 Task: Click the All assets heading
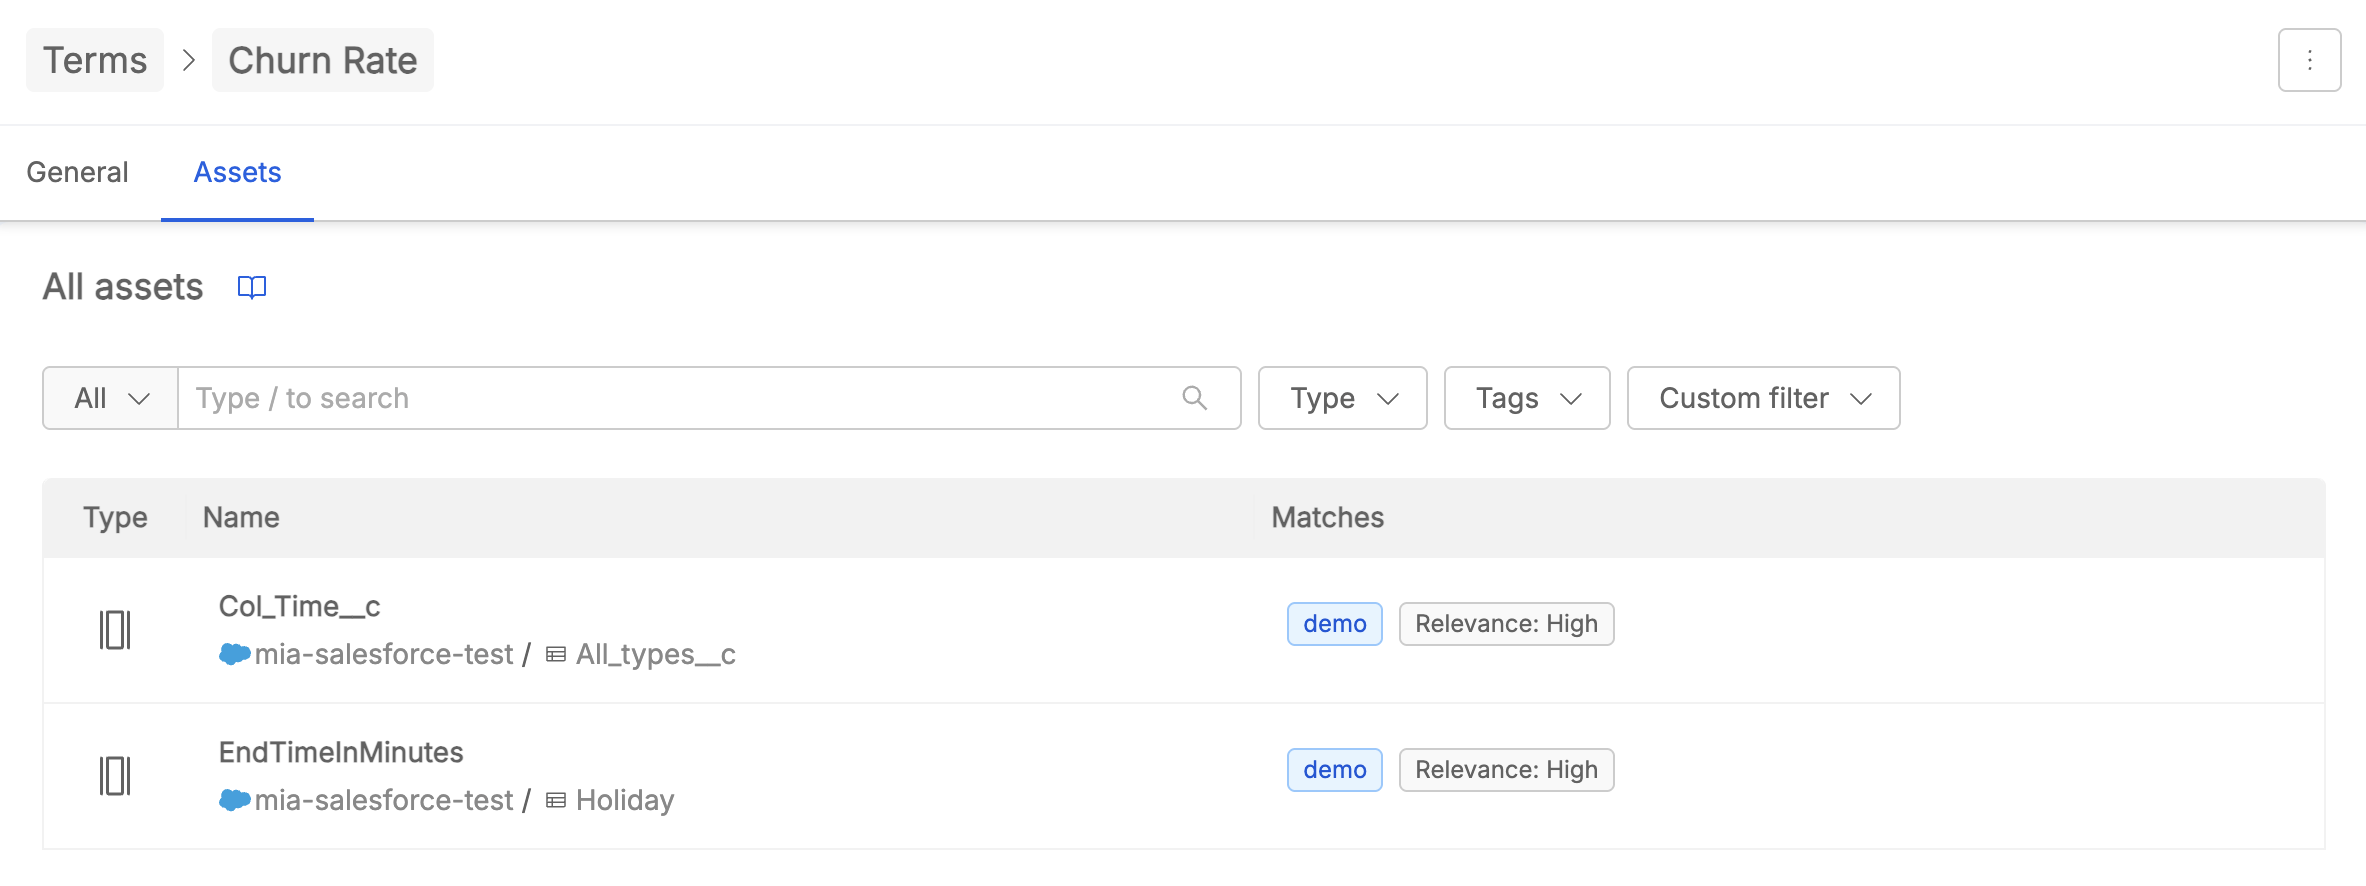[123, 287]
